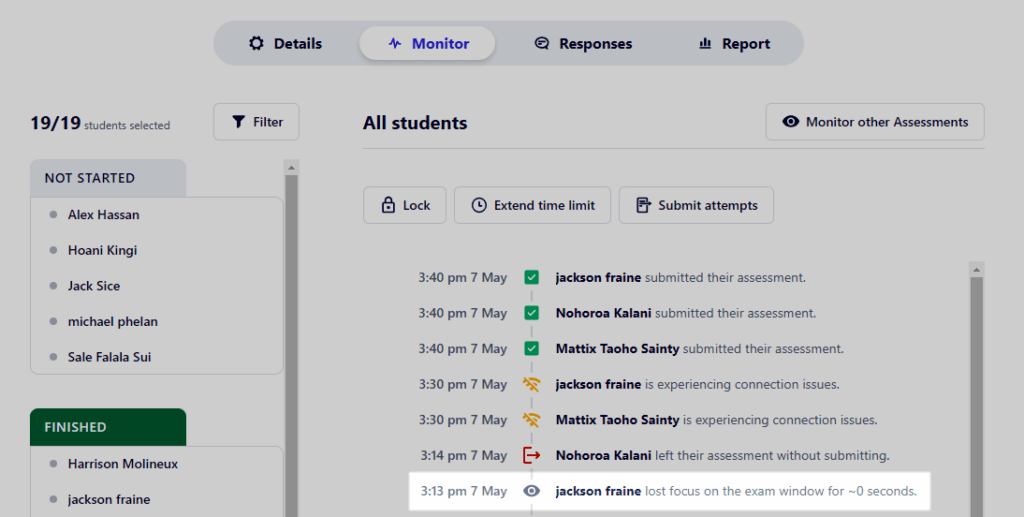Click the Details gear icon

[x=257, y=44]
